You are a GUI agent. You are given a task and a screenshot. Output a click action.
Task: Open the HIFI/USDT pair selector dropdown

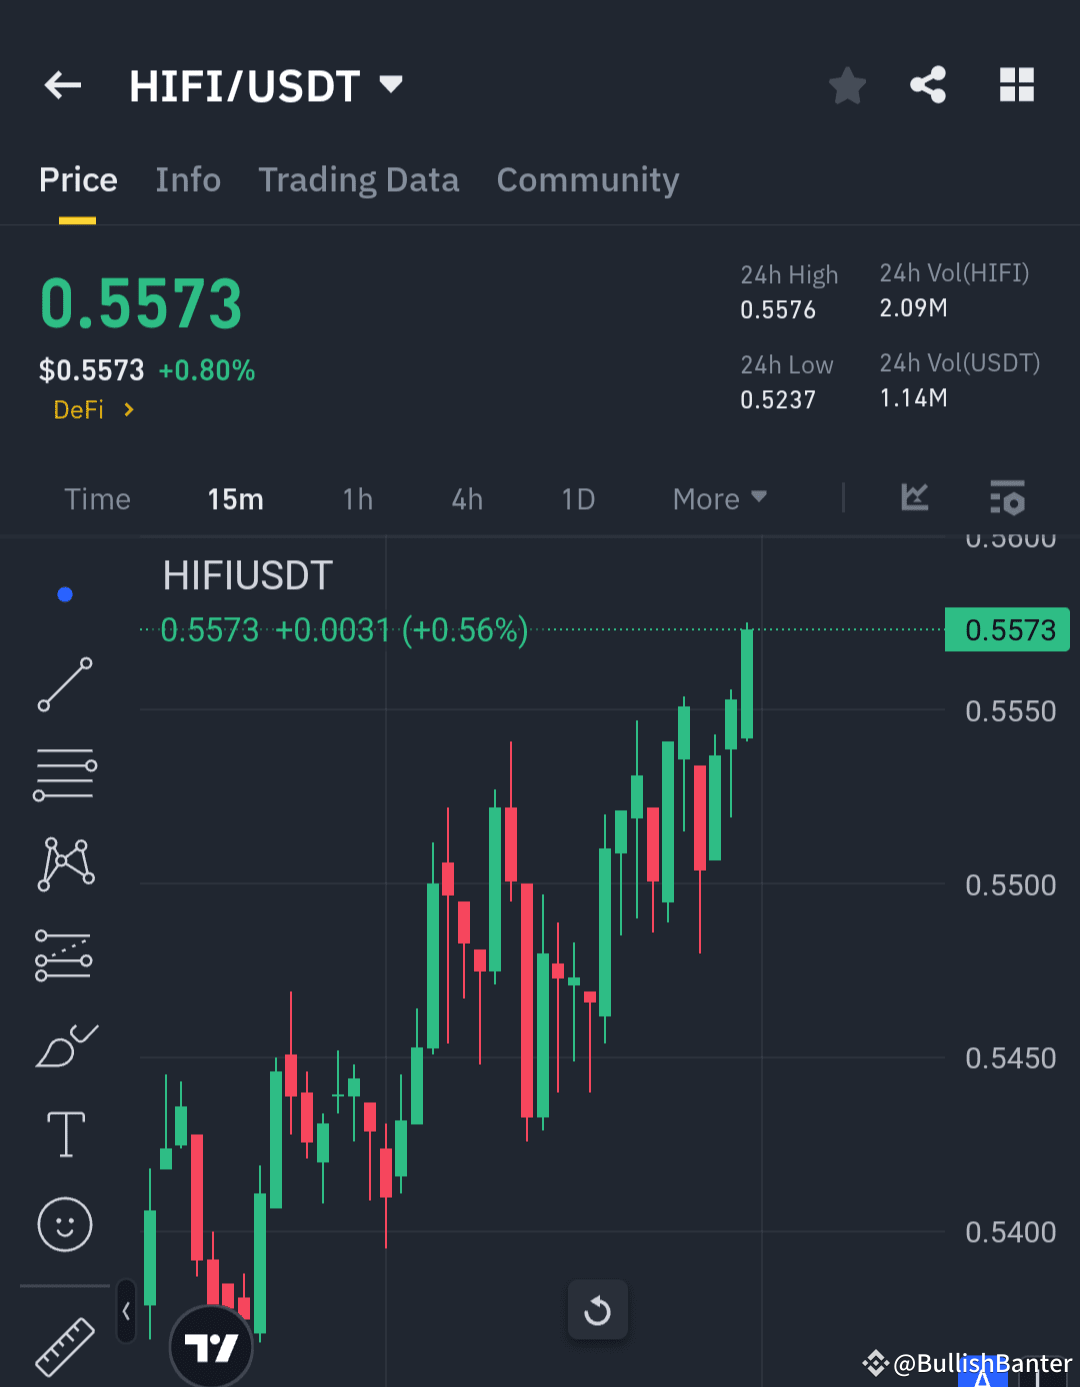[391, 85]
